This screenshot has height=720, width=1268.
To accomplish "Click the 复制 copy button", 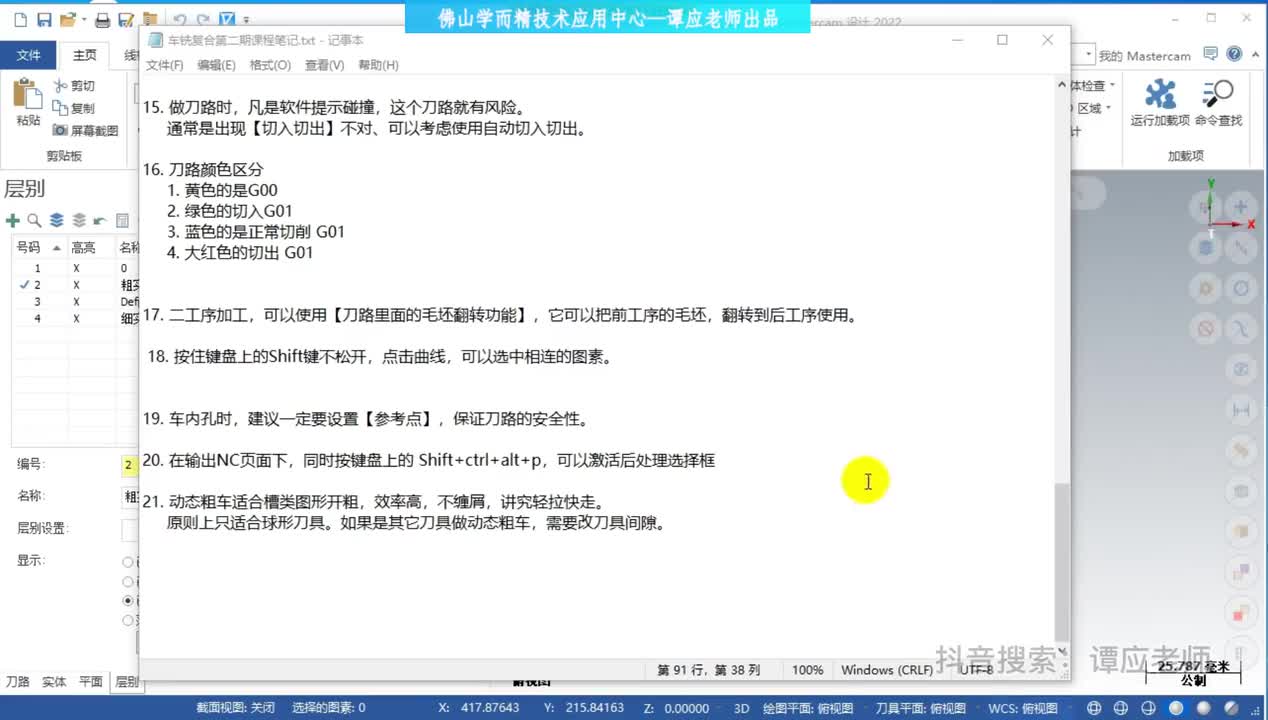I will pos(75,108).
